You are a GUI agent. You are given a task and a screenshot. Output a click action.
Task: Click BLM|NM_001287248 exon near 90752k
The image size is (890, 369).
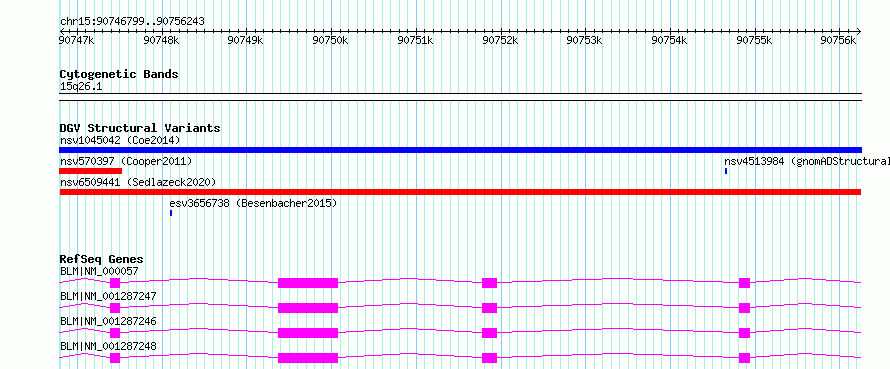click(489, 358)
